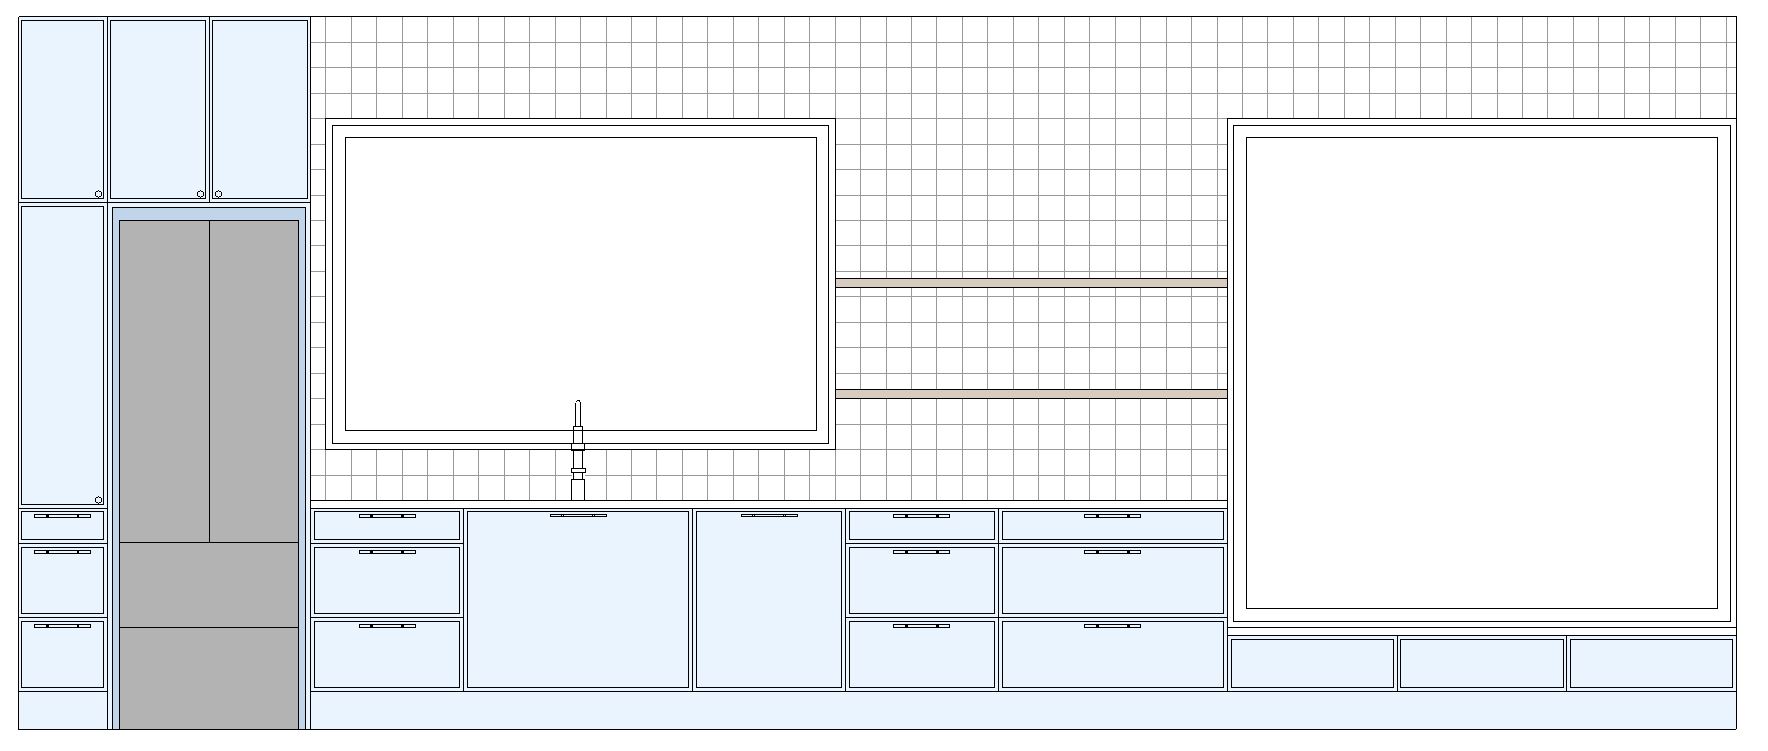The height and width of the screenshot is (751, 1768).
Task: Select the tile backsplash above left window
Action: 580,67
